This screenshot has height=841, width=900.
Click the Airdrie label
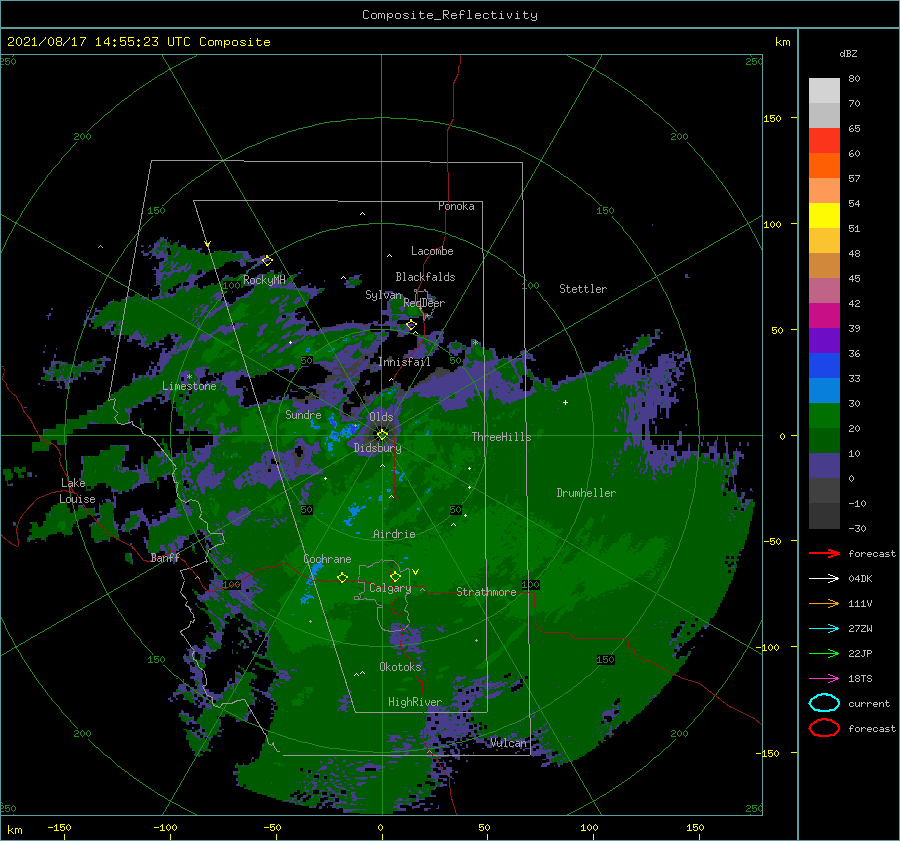394,534
